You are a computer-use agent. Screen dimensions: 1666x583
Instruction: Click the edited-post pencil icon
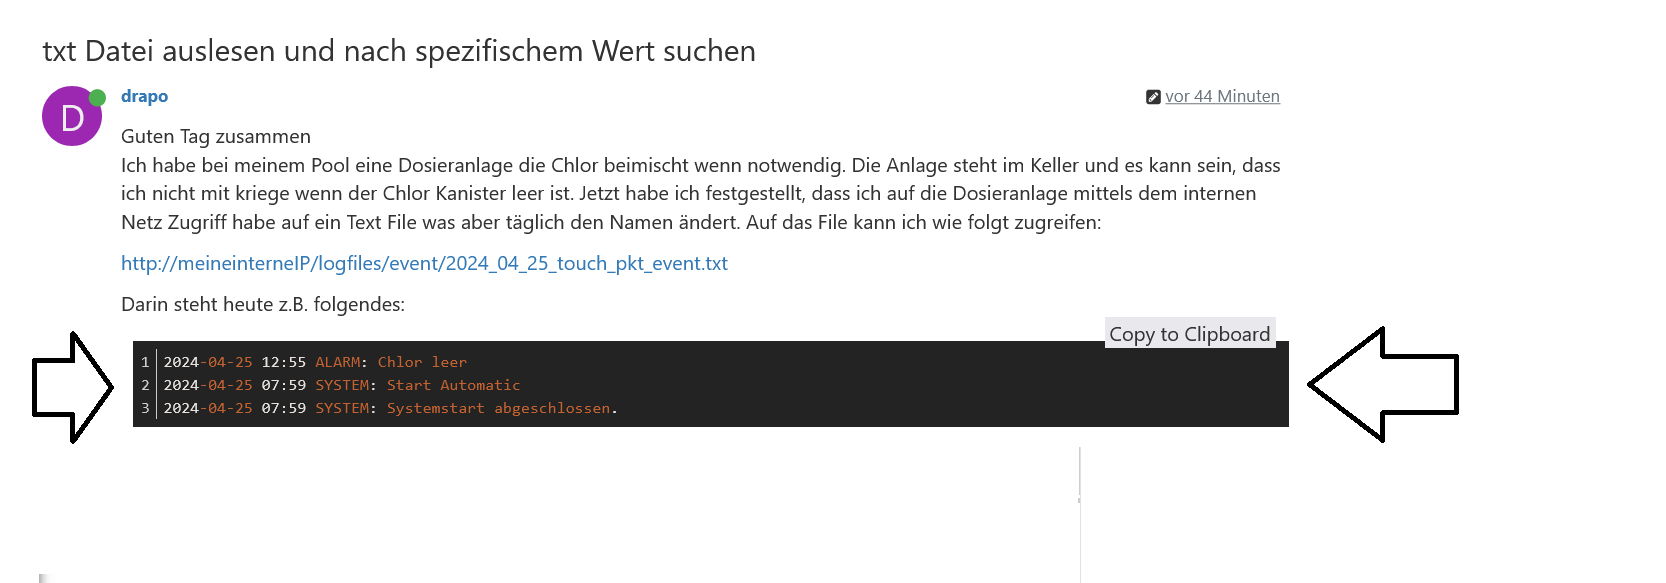pos(1153,97)
